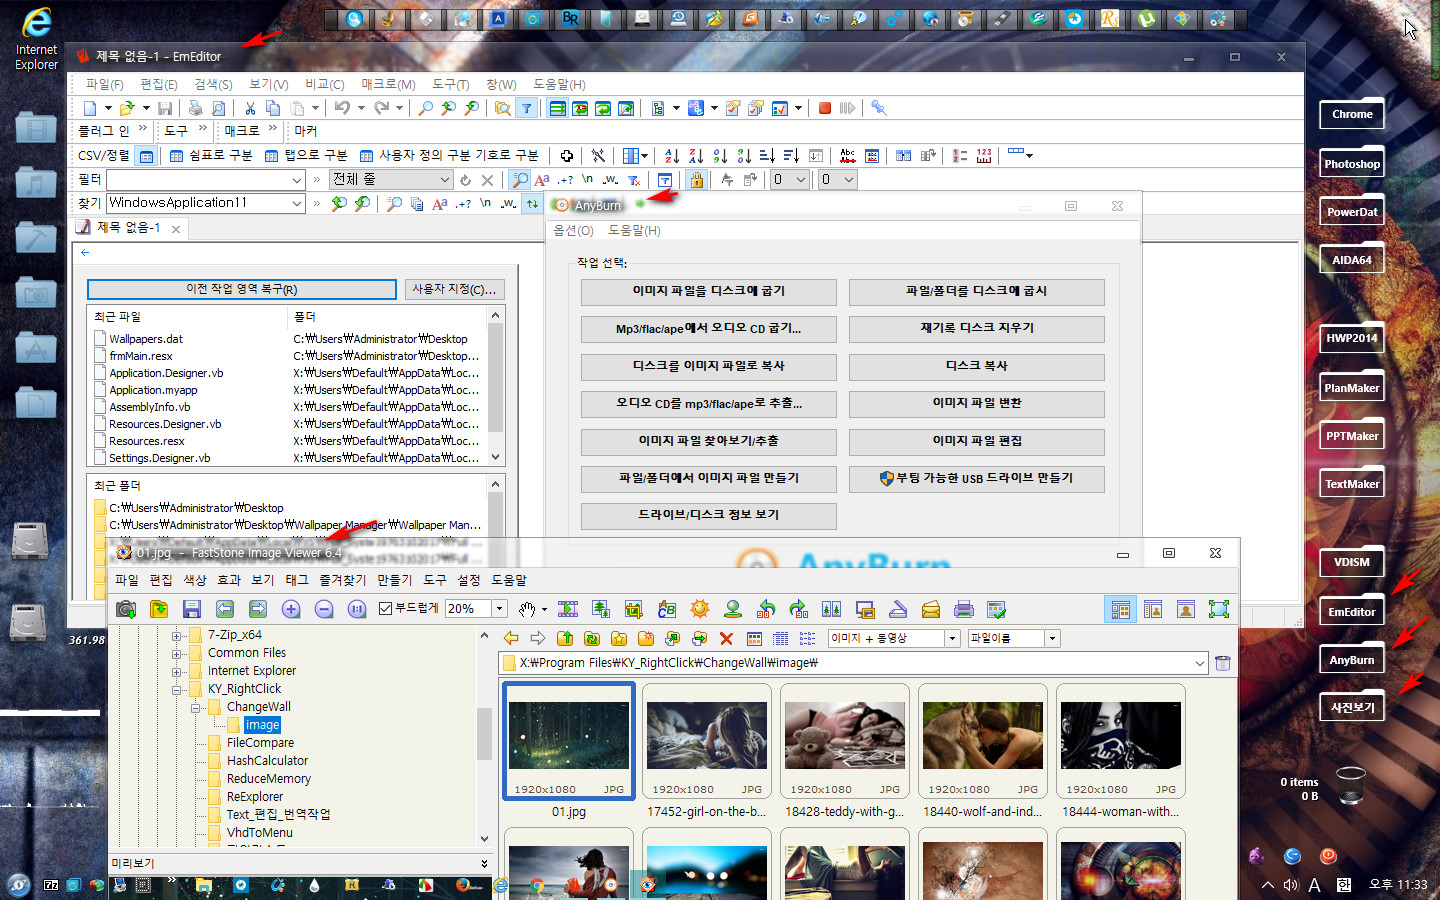Click EmEditor Undo arrow icon
This screenshot has height=900, width=1440.
342,108
